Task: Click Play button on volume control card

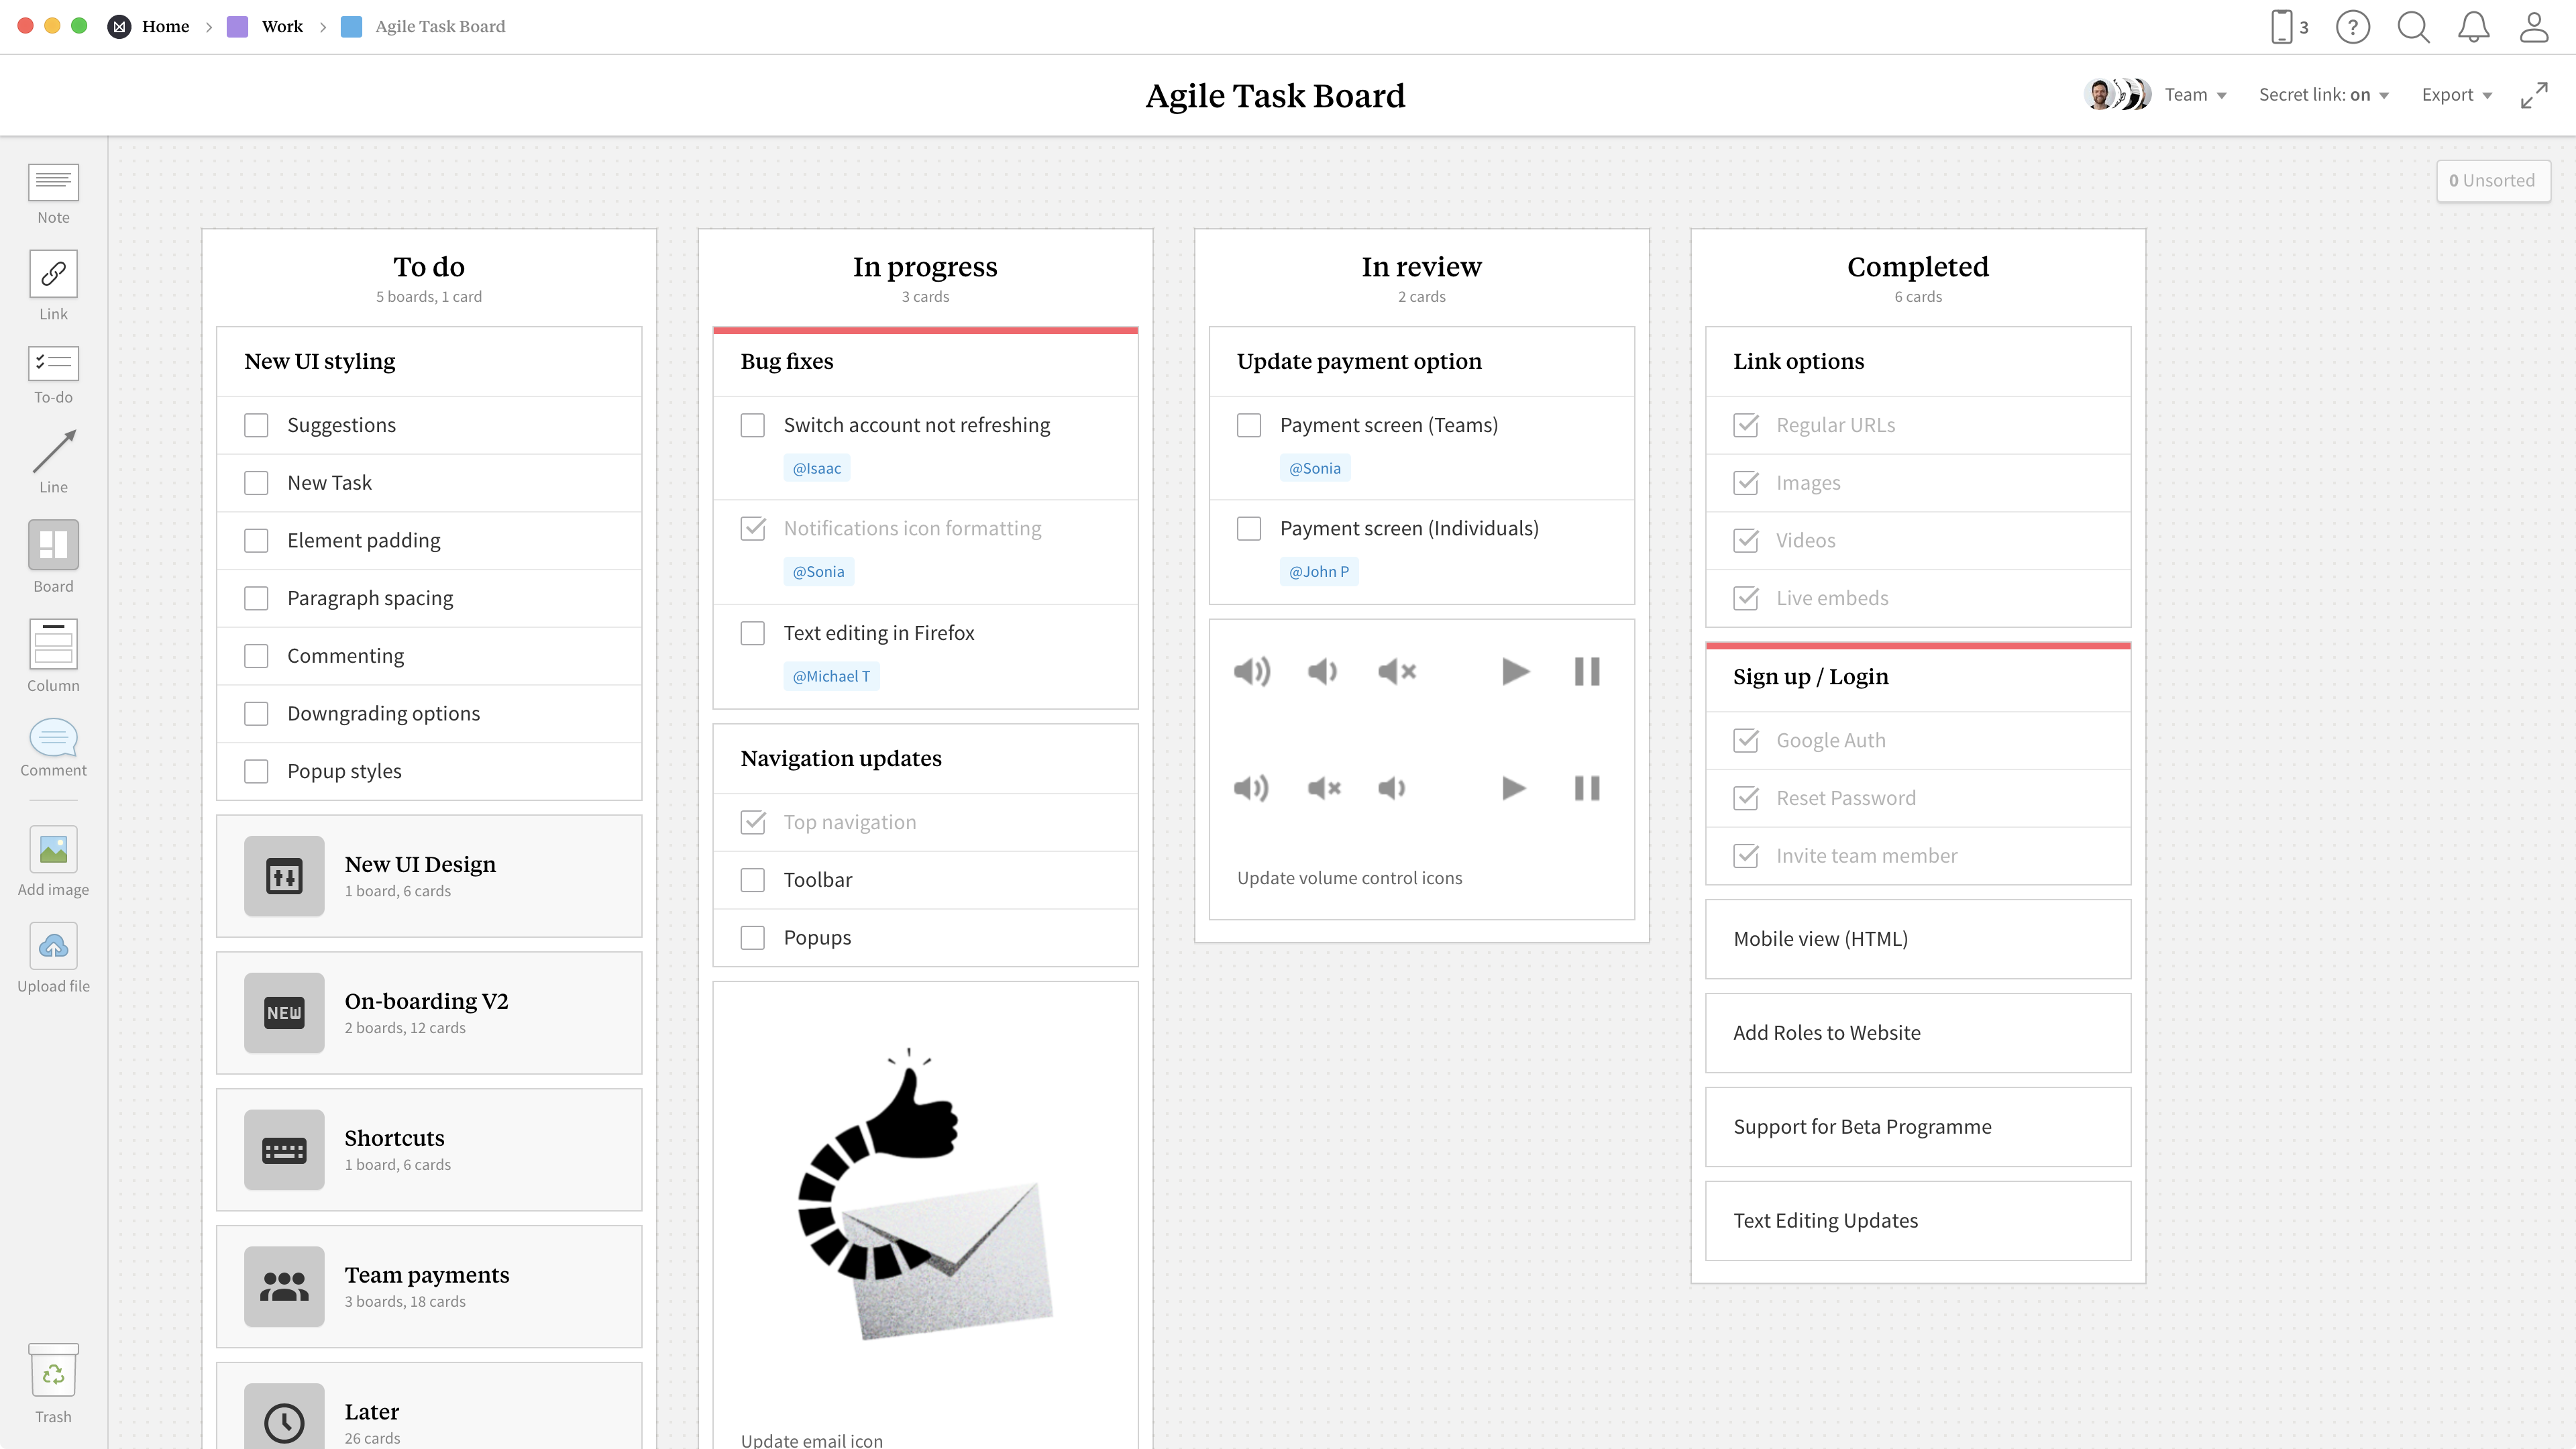Action: 1516,671
